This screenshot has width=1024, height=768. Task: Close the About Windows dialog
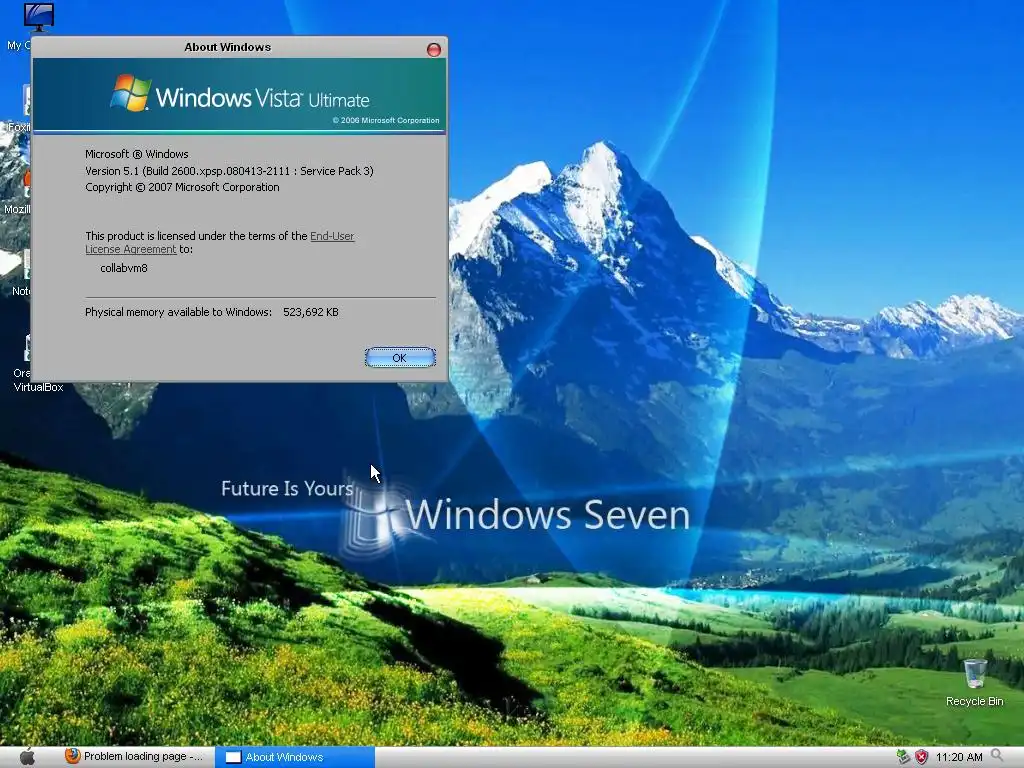[434, 50]
